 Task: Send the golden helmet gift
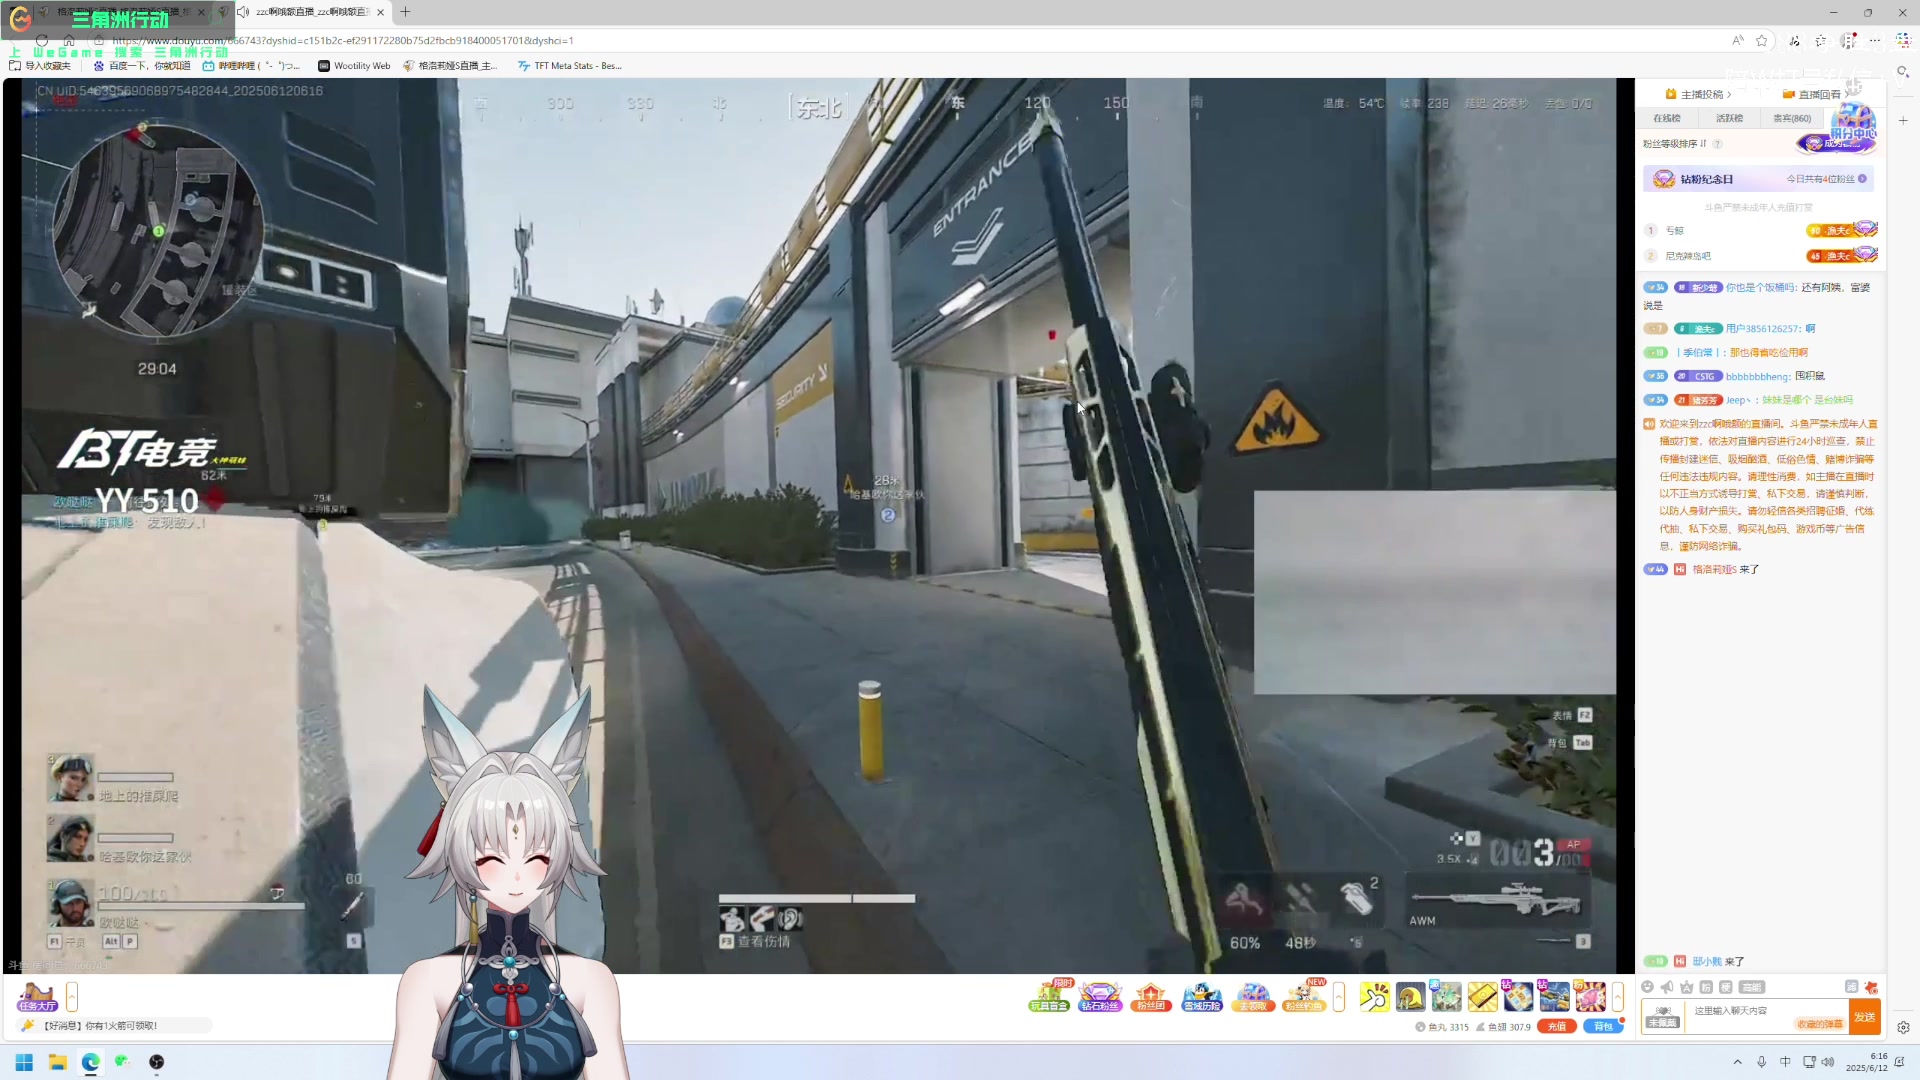pyautogui.click(x=1411, y=996)
